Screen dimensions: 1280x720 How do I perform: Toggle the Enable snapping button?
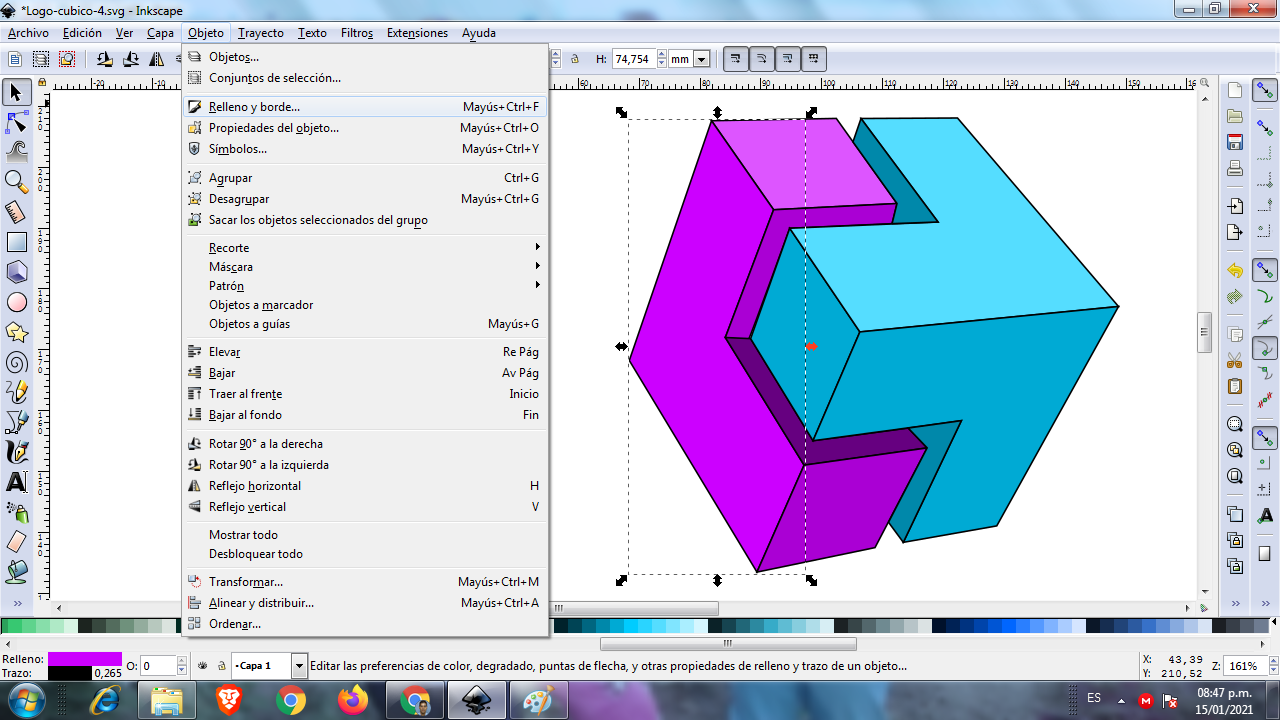coord(1265,91)
